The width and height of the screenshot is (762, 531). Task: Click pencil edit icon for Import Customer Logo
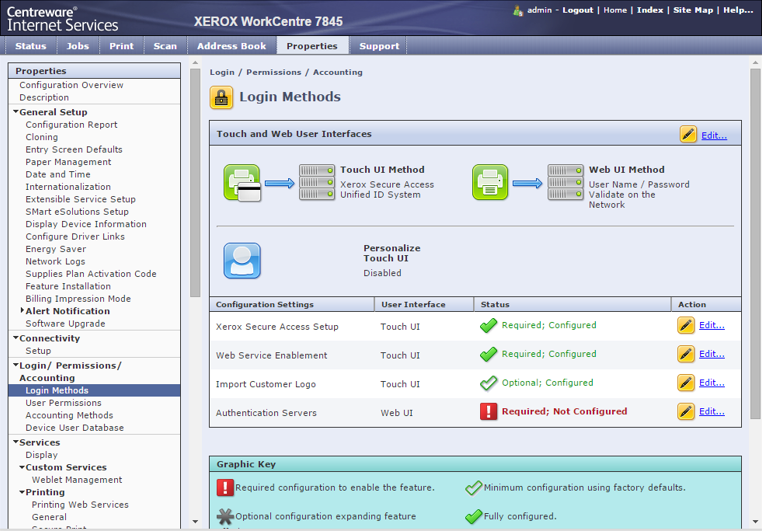pyautogui.click(x=686, y=383)
